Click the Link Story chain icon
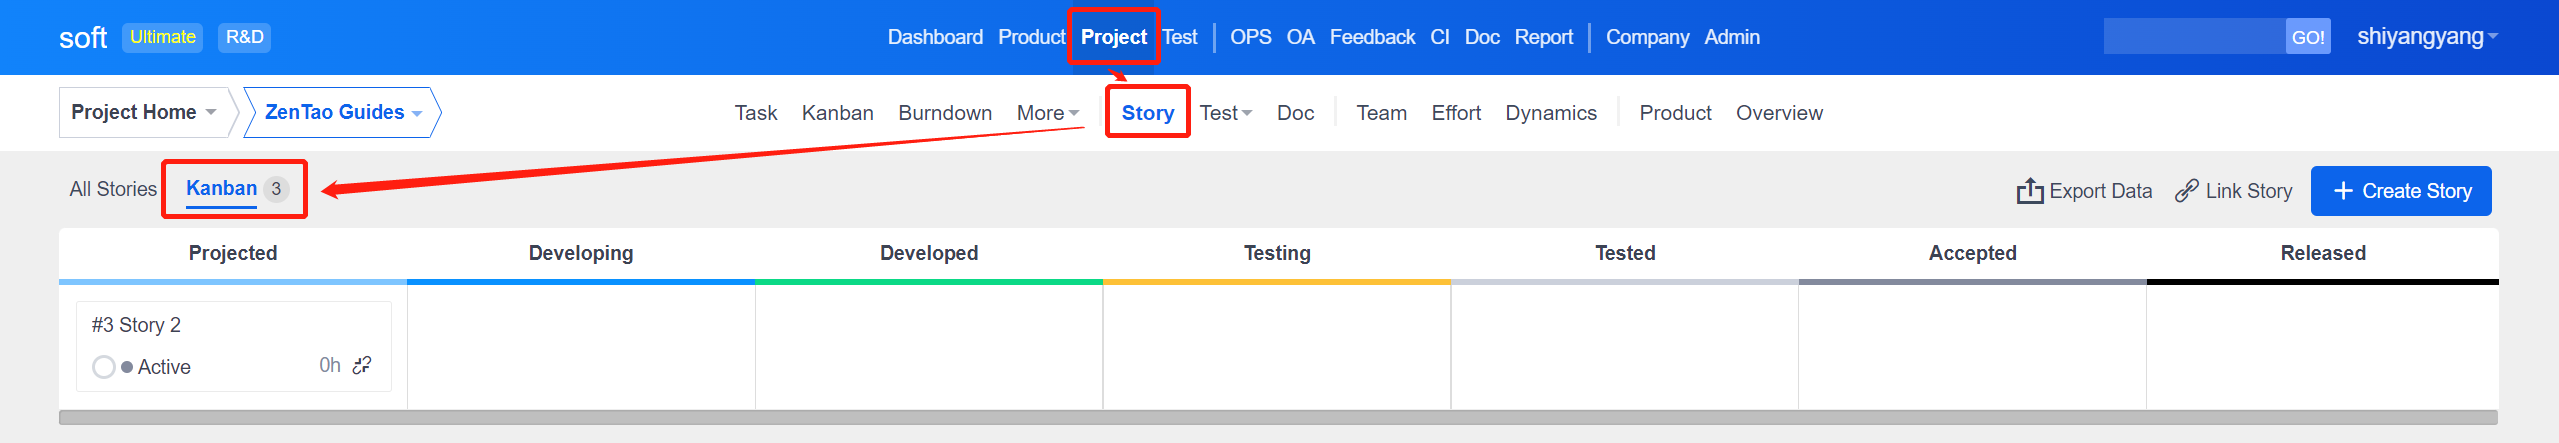 pos(2186,190)
